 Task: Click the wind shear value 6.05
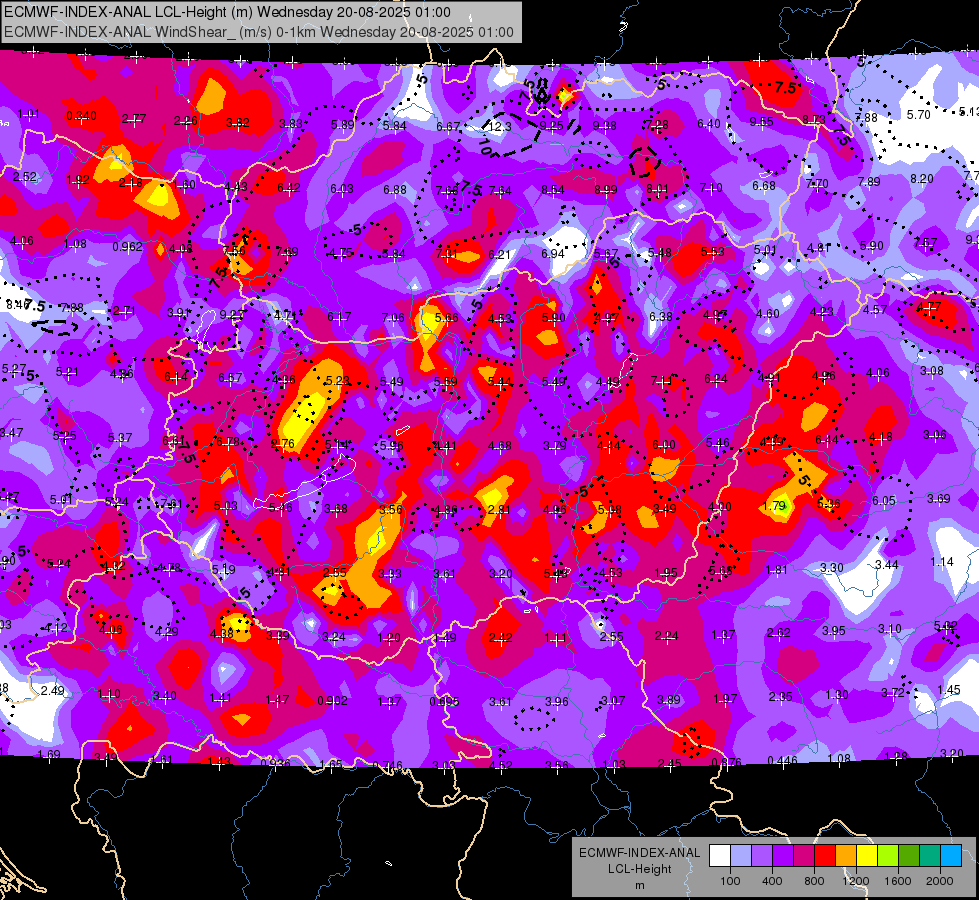click(x=883, y=500)
